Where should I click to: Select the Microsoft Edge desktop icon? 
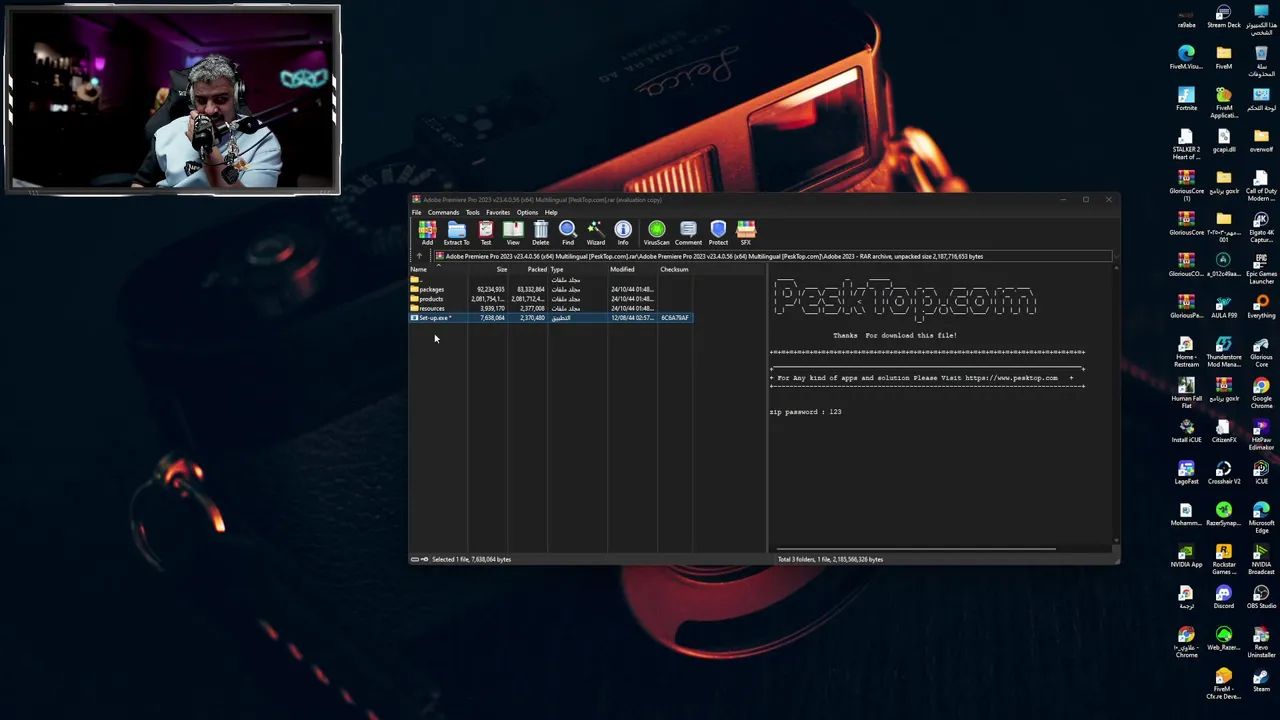click(1261, 517)
